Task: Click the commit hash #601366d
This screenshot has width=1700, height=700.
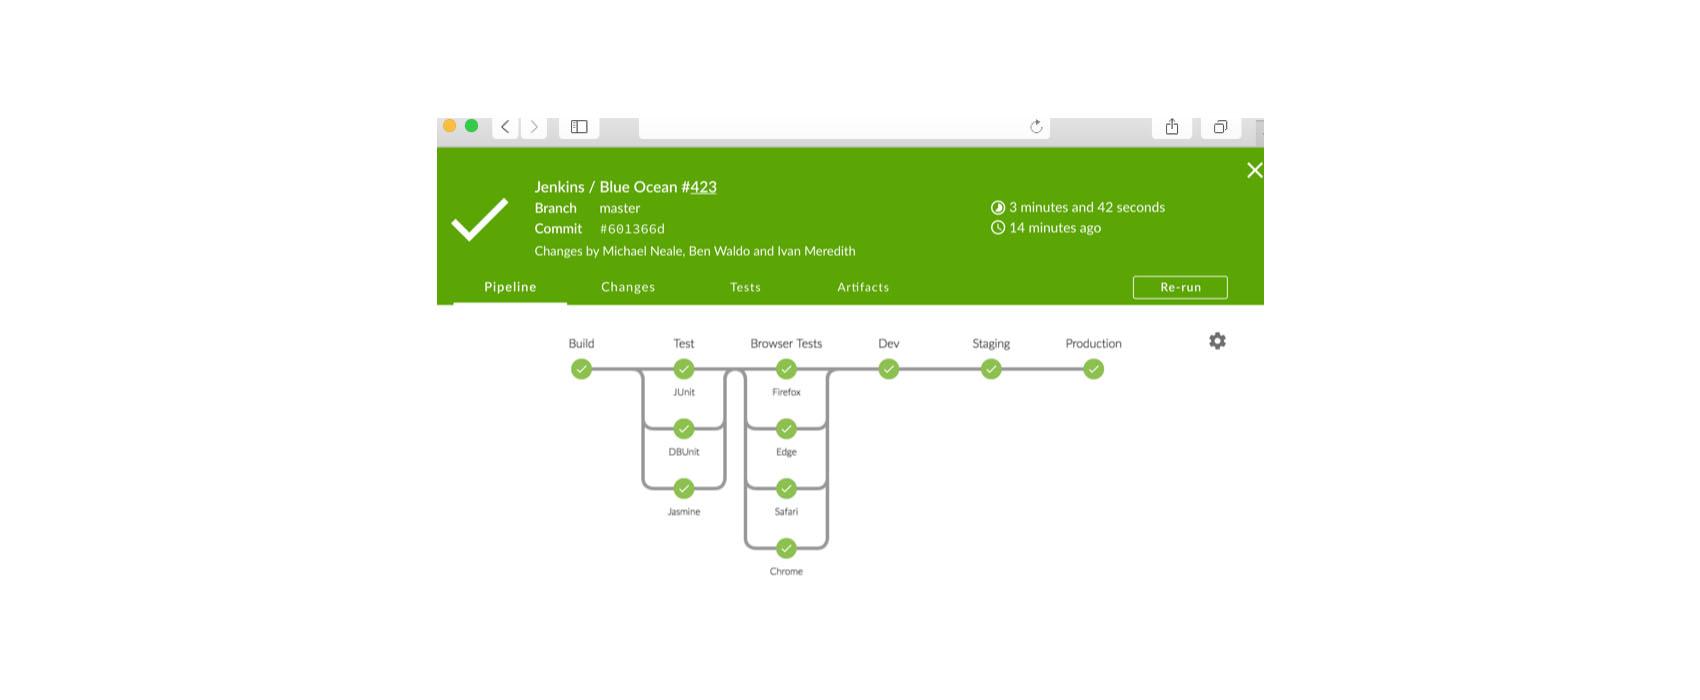Action: coord(632,229)
